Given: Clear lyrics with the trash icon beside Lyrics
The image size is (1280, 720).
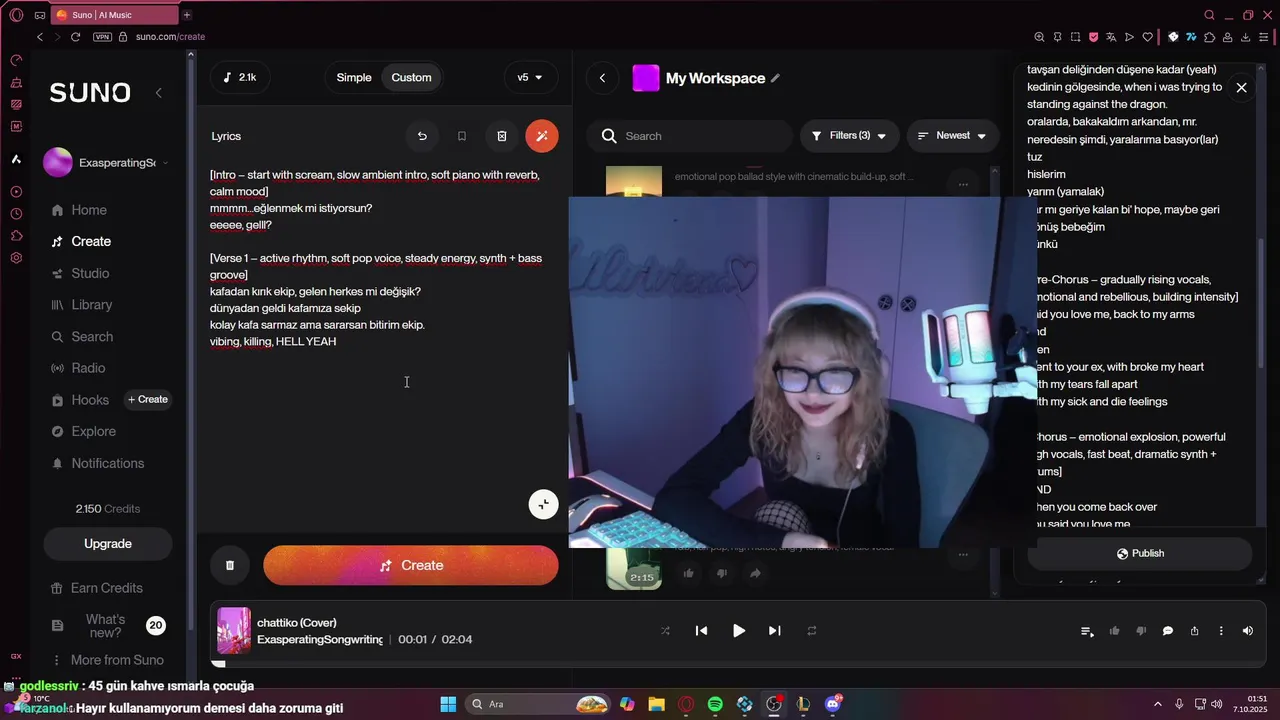Looking at the screenshot, I should (x=502, y=136).
